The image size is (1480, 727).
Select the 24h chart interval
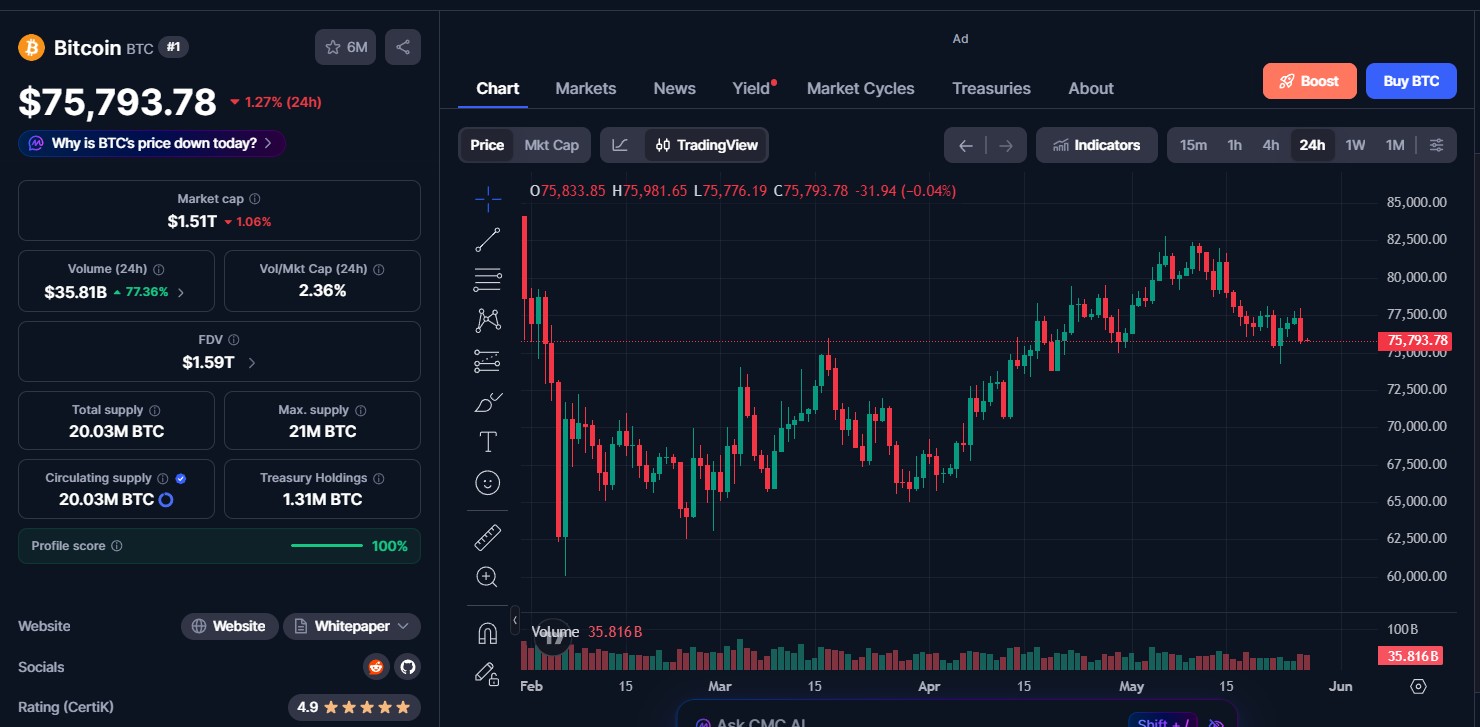coord(1312,145)
